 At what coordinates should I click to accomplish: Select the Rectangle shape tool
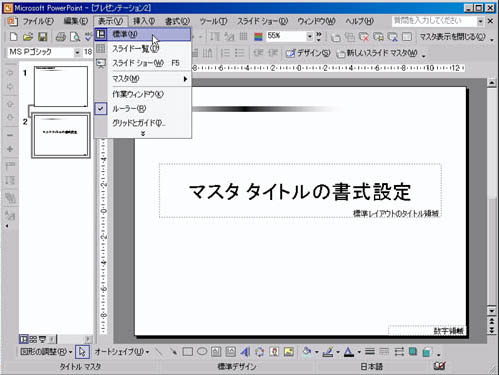point(188,351)
